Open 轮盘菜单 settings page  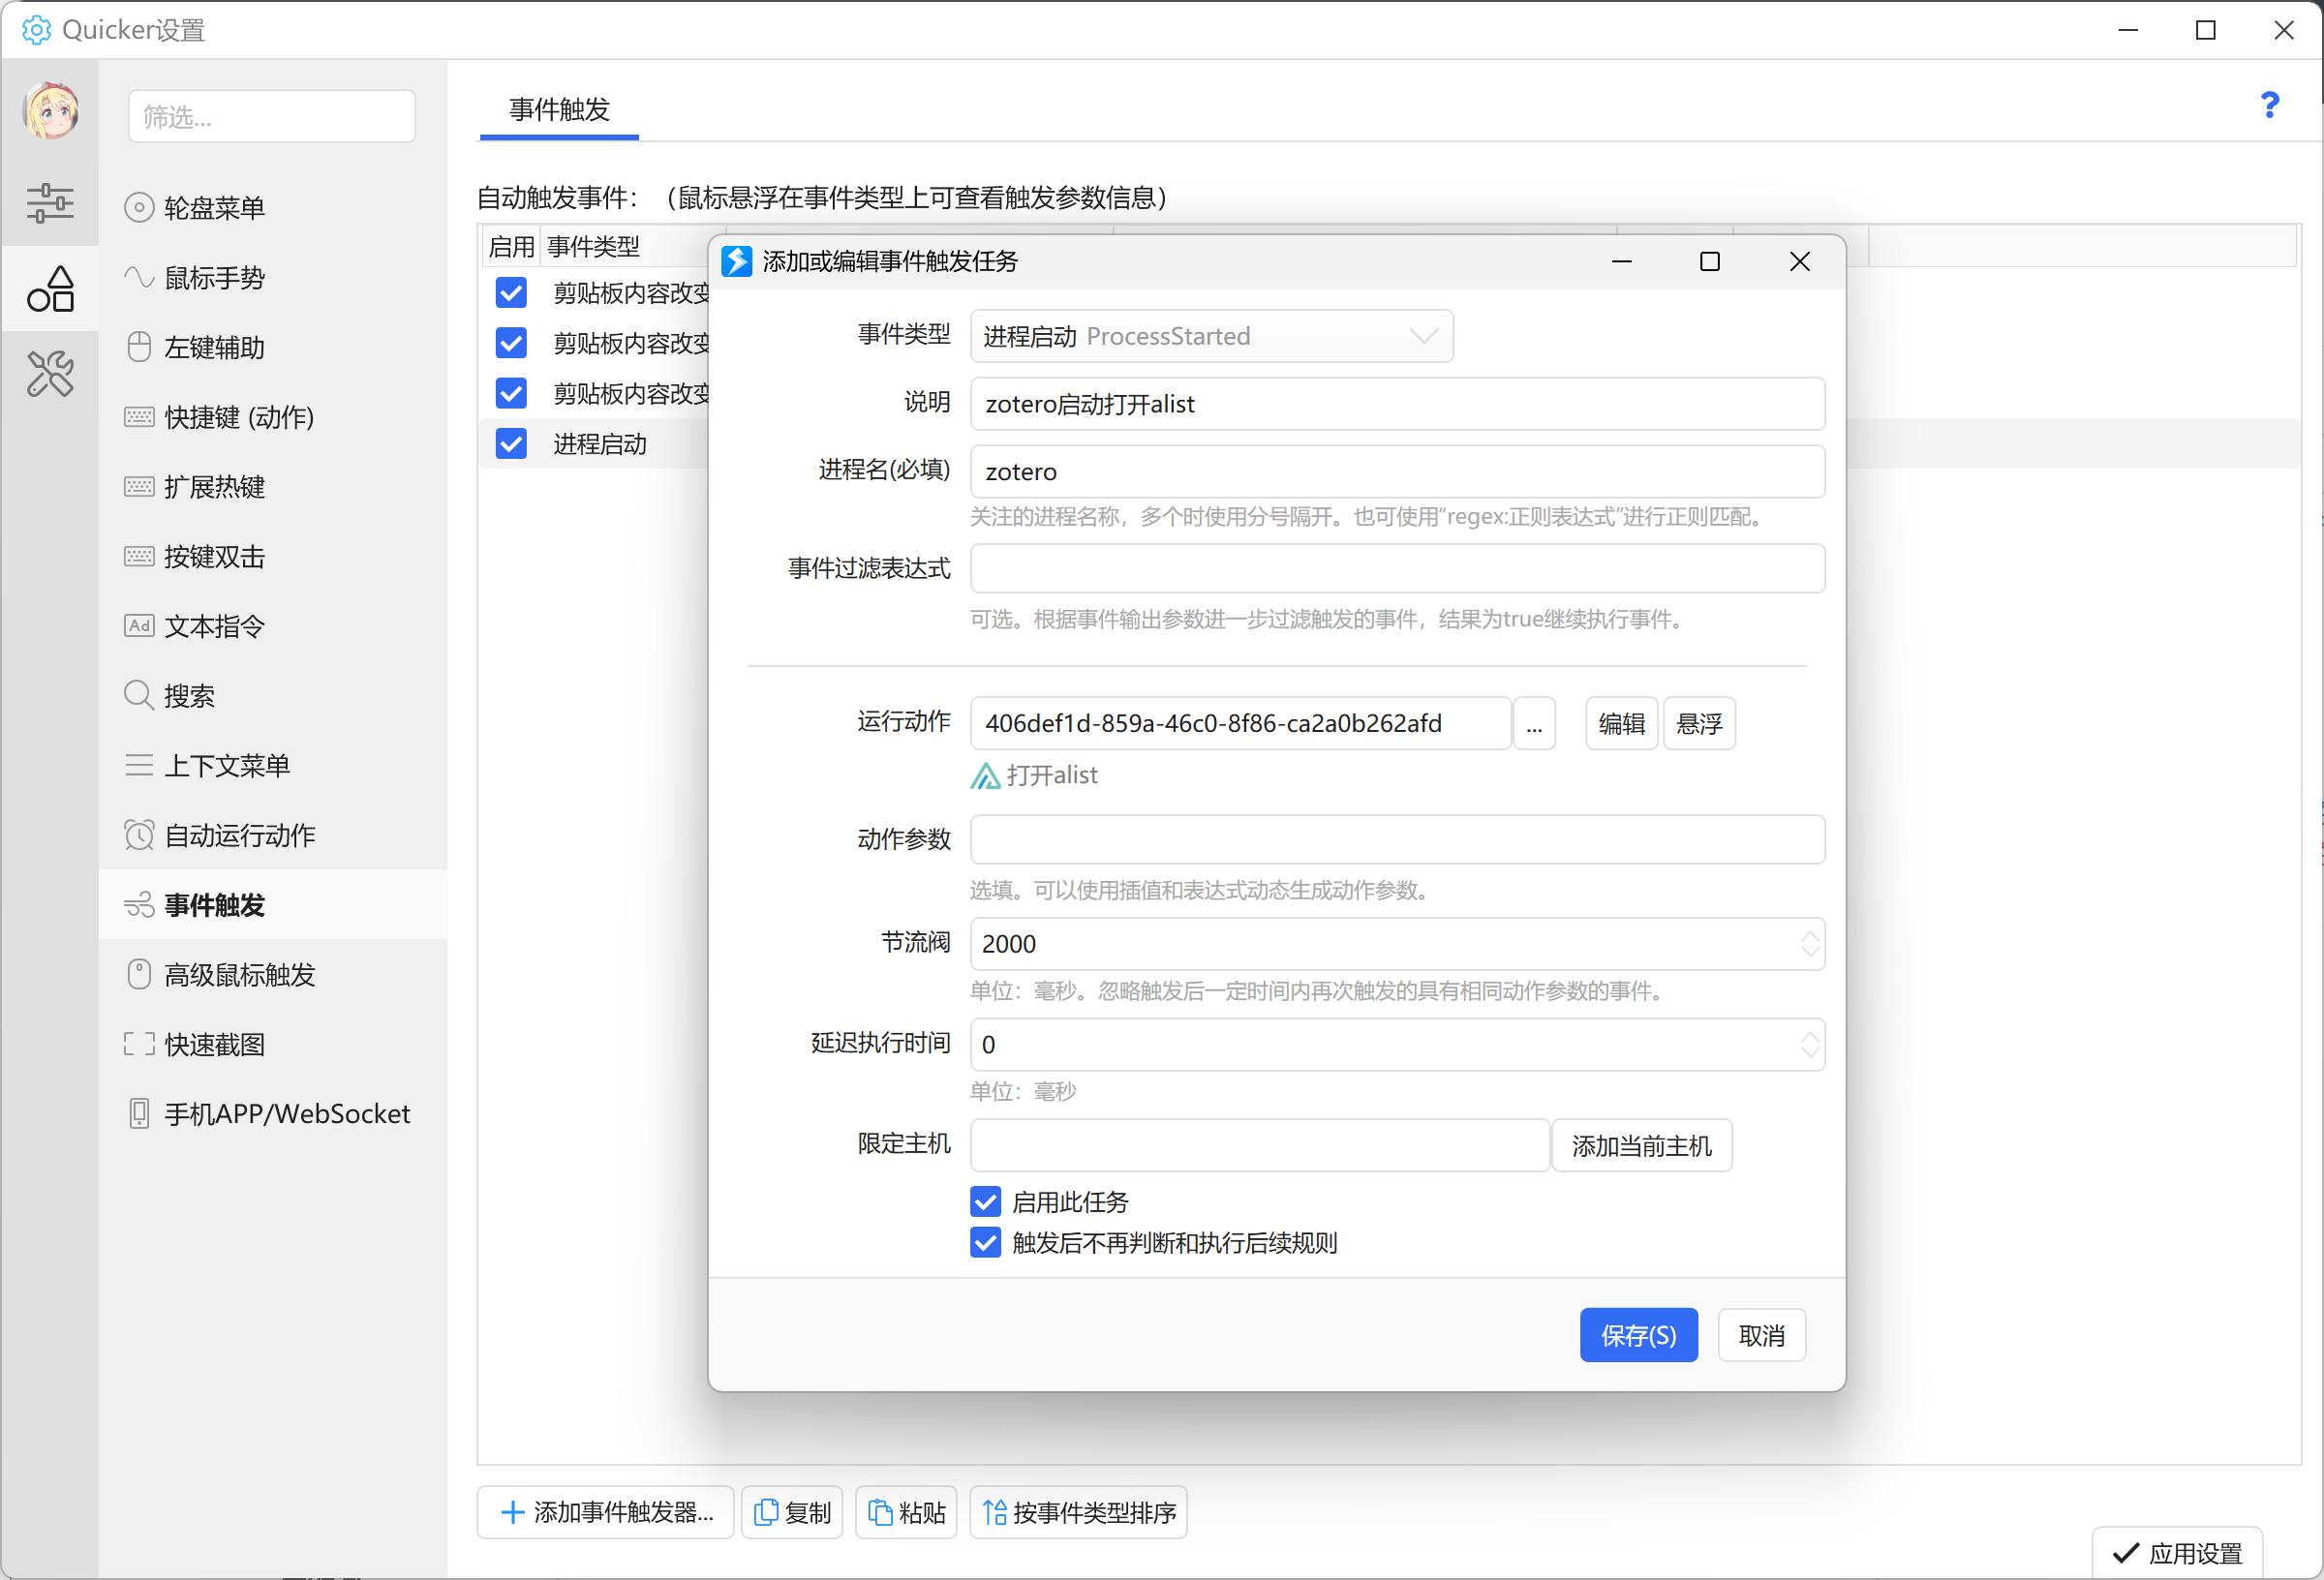(272, 207)
